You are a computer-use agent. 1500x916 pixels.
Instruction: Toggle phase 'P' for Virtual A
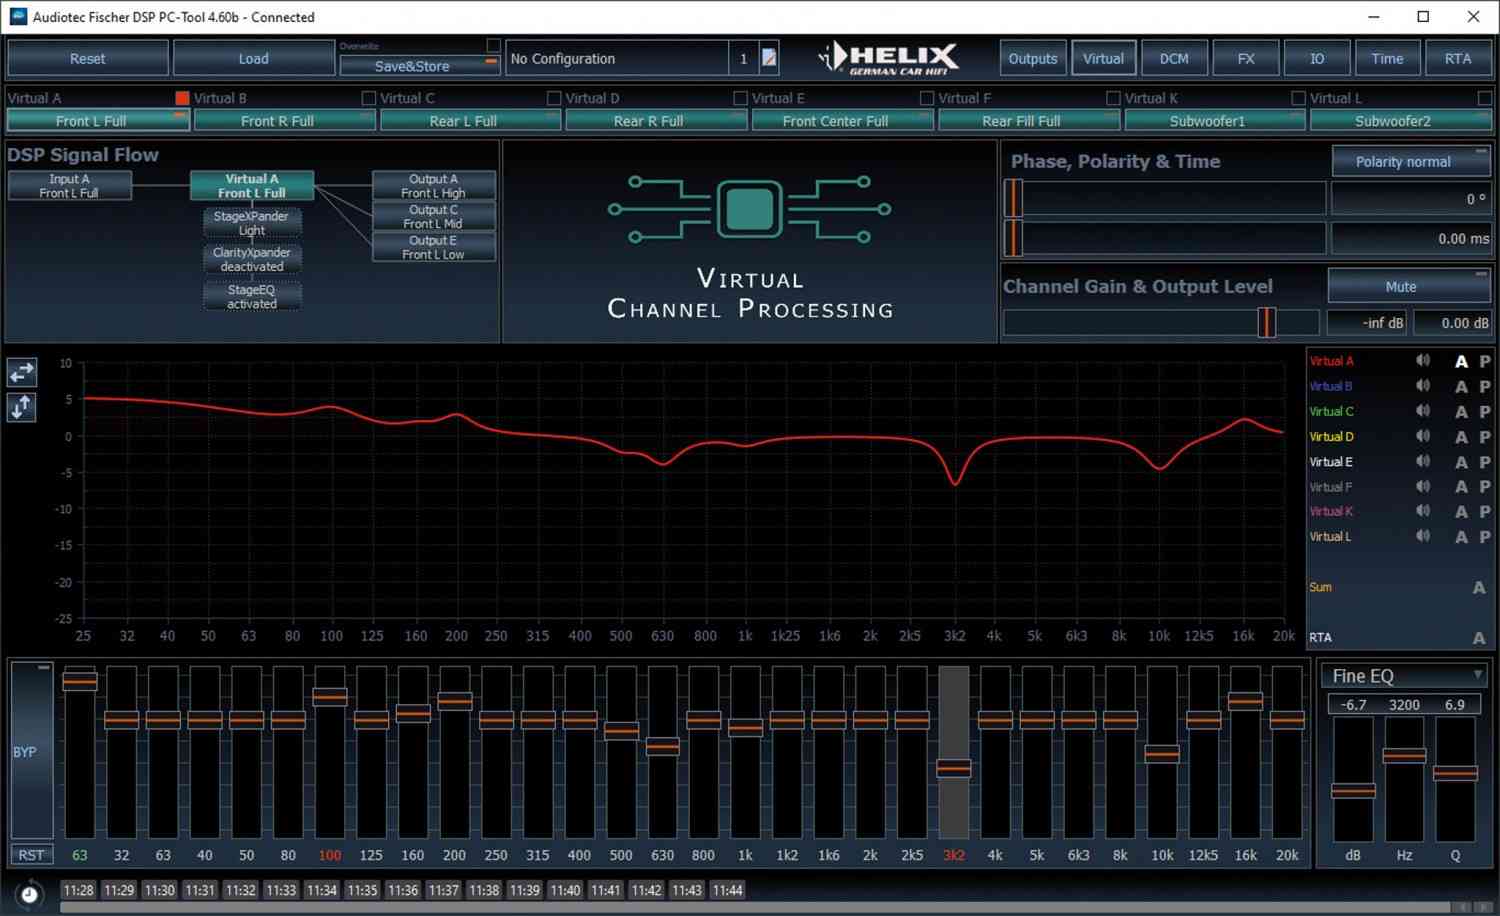[1485, 362]
